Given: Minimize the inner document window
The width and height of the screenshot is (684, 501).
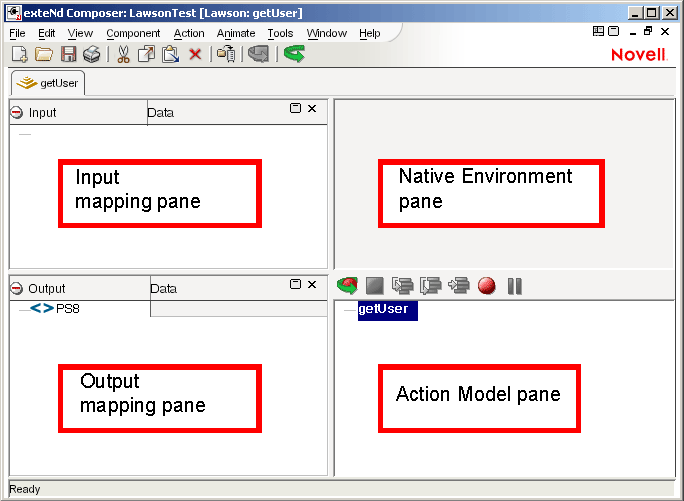Looking at the screenshot, I should 633,32.
